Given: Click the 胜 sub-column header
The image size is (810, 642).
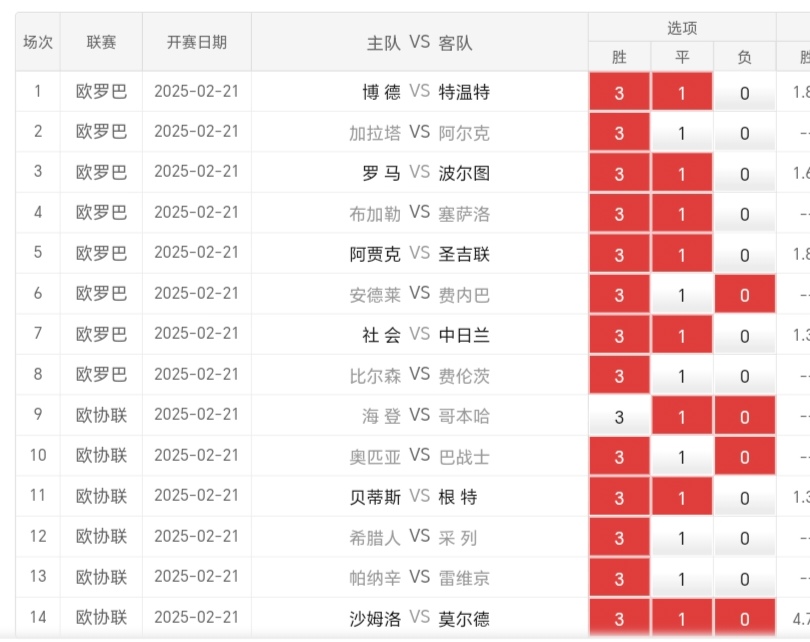Looking at the screenshot, I should [x=619, y=57].
